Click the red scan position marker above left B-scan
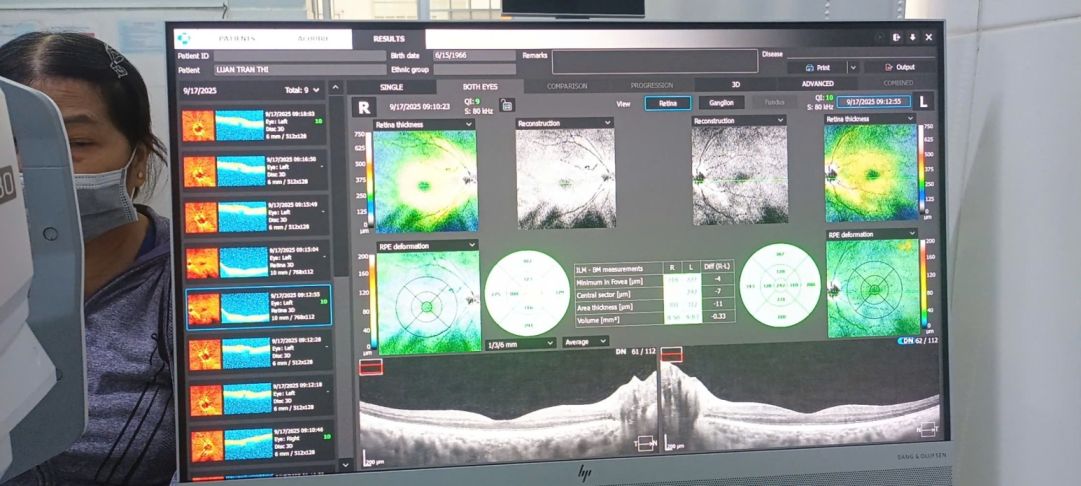The image size is (1081, 486). pyautogui.click(x=371, y=367)
